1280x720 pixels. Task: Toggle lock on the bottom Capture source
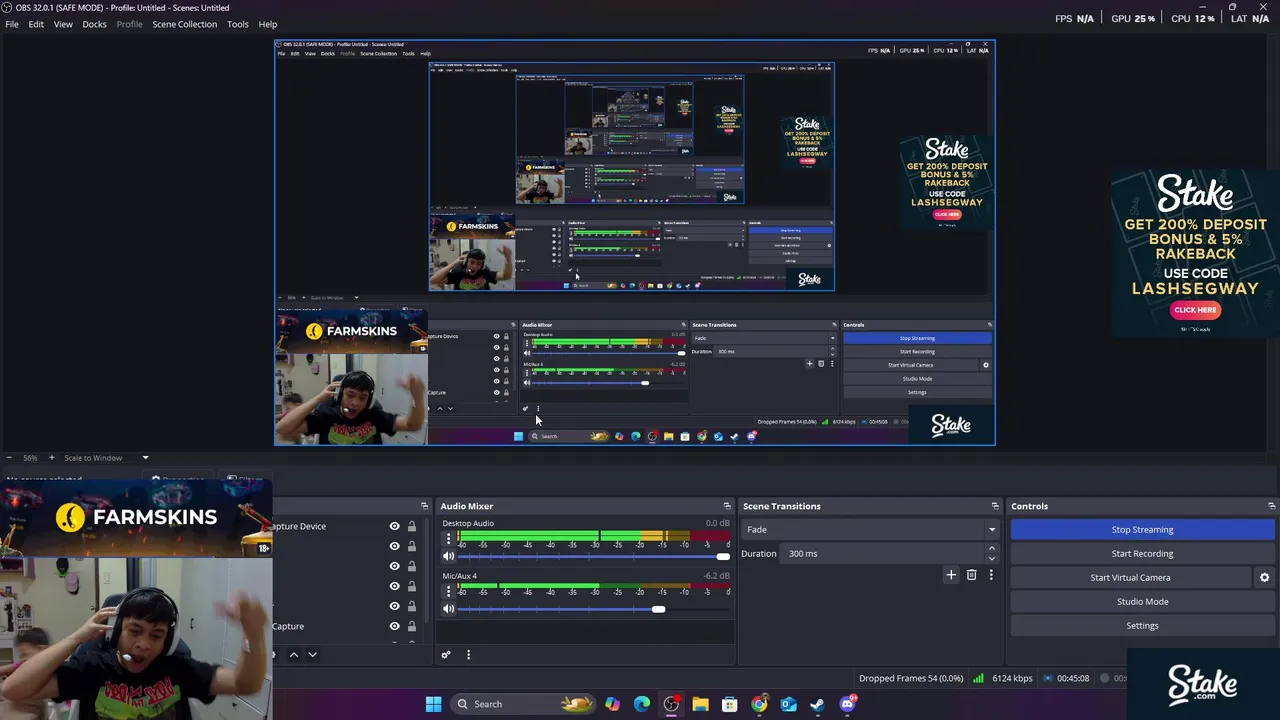[411, 626]
